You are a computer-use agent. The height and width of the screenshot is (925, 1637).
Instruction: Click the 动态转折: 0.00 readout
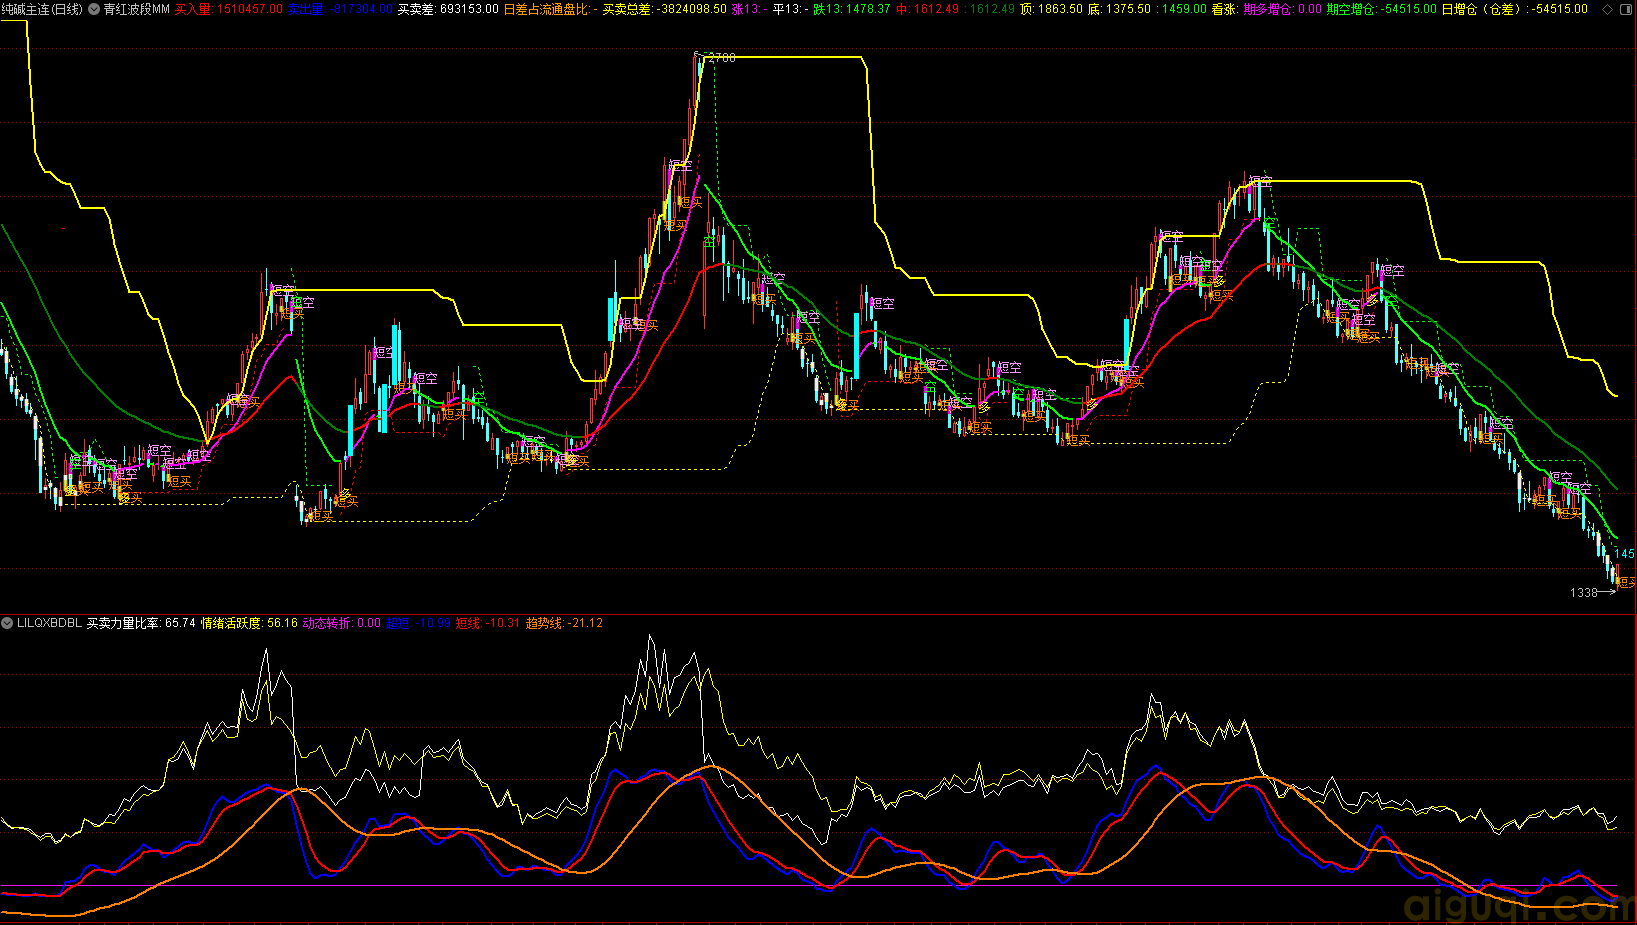(x=342, y=623)
